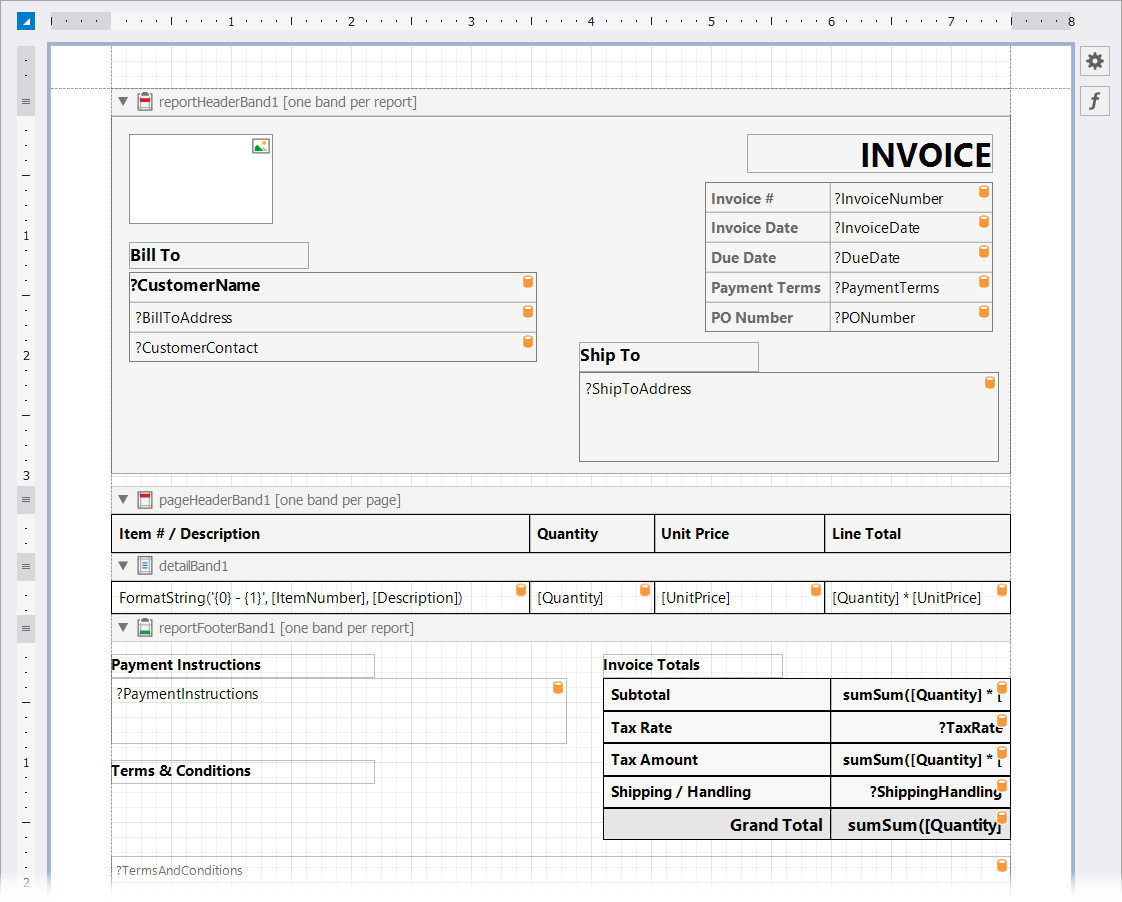
Task: Click database icon on ?BillToAddress label
Action: point(528,312)
